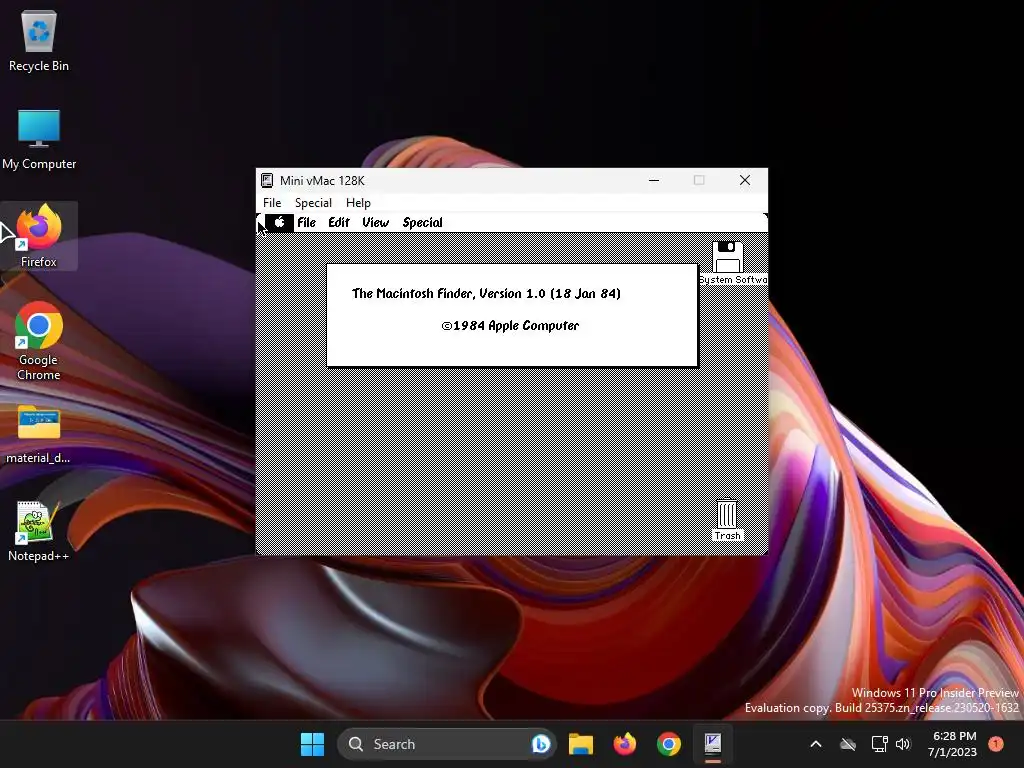Show hidden system tray icons
This screenshot has height=768, width=1024.
816,744
